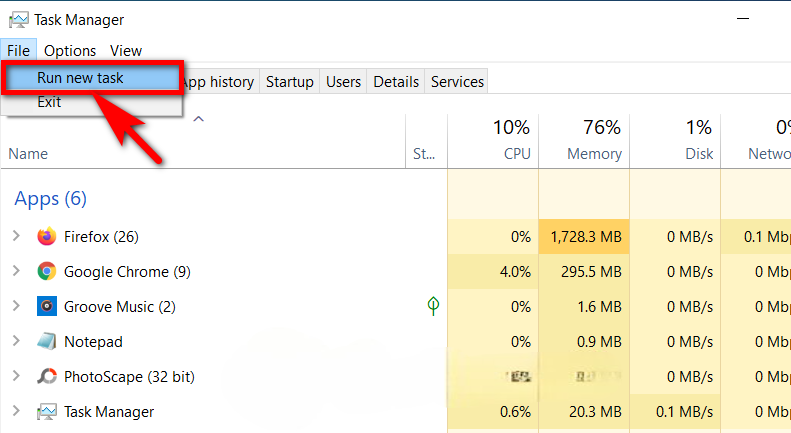Click the Task Manager title bar icon
791x433 pixels.
coord(18,19)
